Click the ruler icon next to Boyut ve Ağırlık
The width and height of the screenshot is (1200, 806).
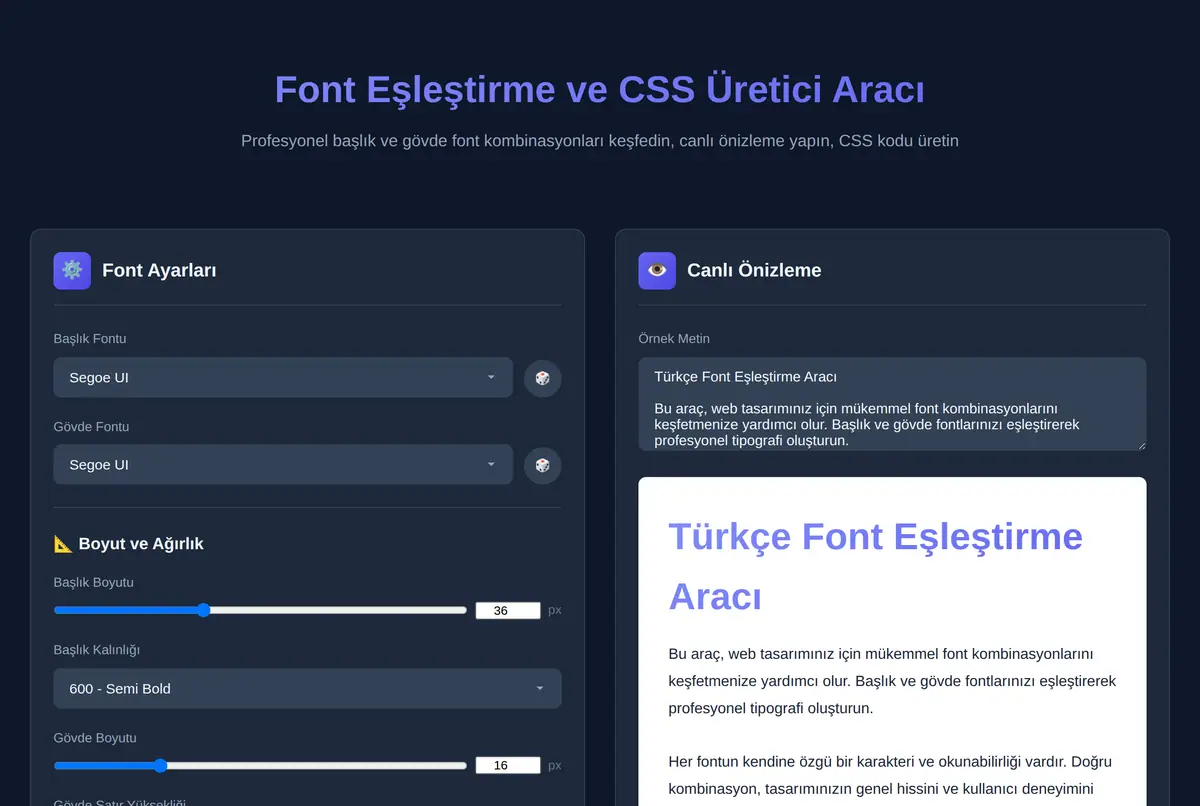[x=63, y=544]
